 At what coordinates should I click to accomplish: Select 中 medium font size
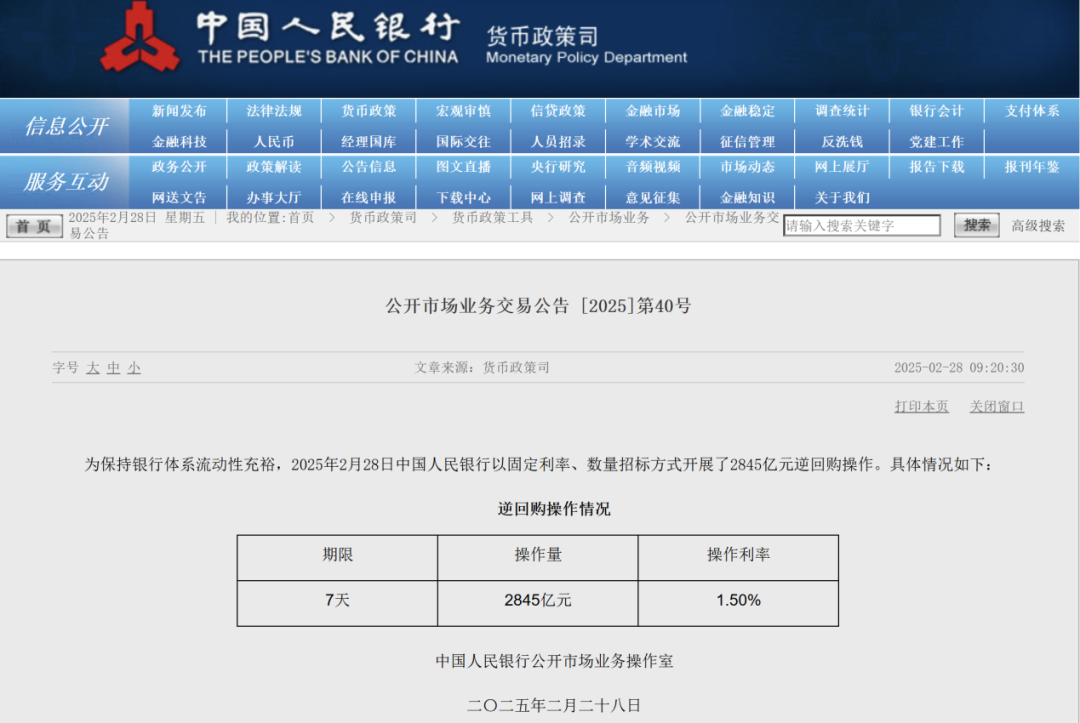click(x=113, y=368)
